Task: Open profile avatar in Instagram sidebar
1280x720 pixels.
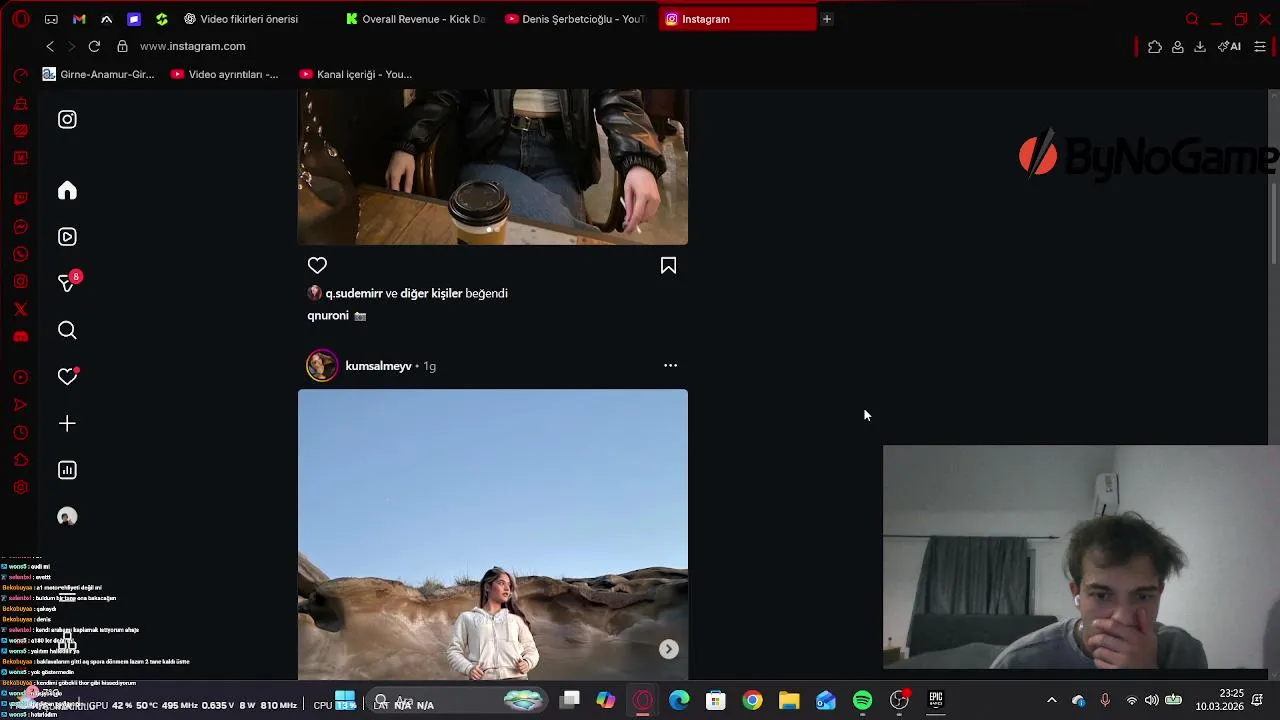Action: click(x=67, y=517)
